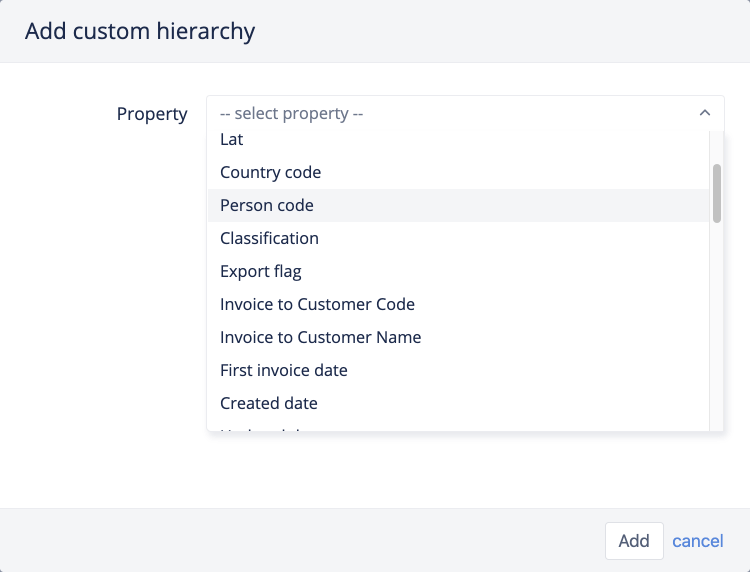750x572 pixels.
Task: Click the empty footer area left of Add
Action: (x=300, y=541)
